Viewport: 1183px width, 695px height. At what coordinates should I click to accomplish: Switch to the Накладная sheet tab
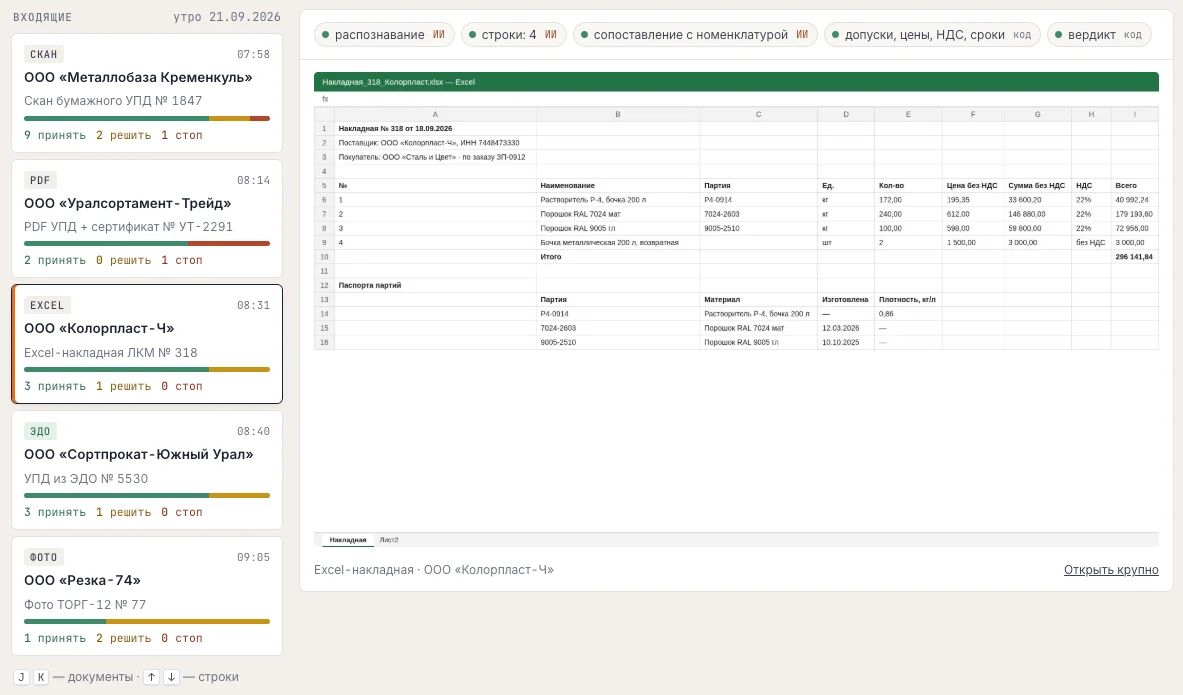point(348,540)
